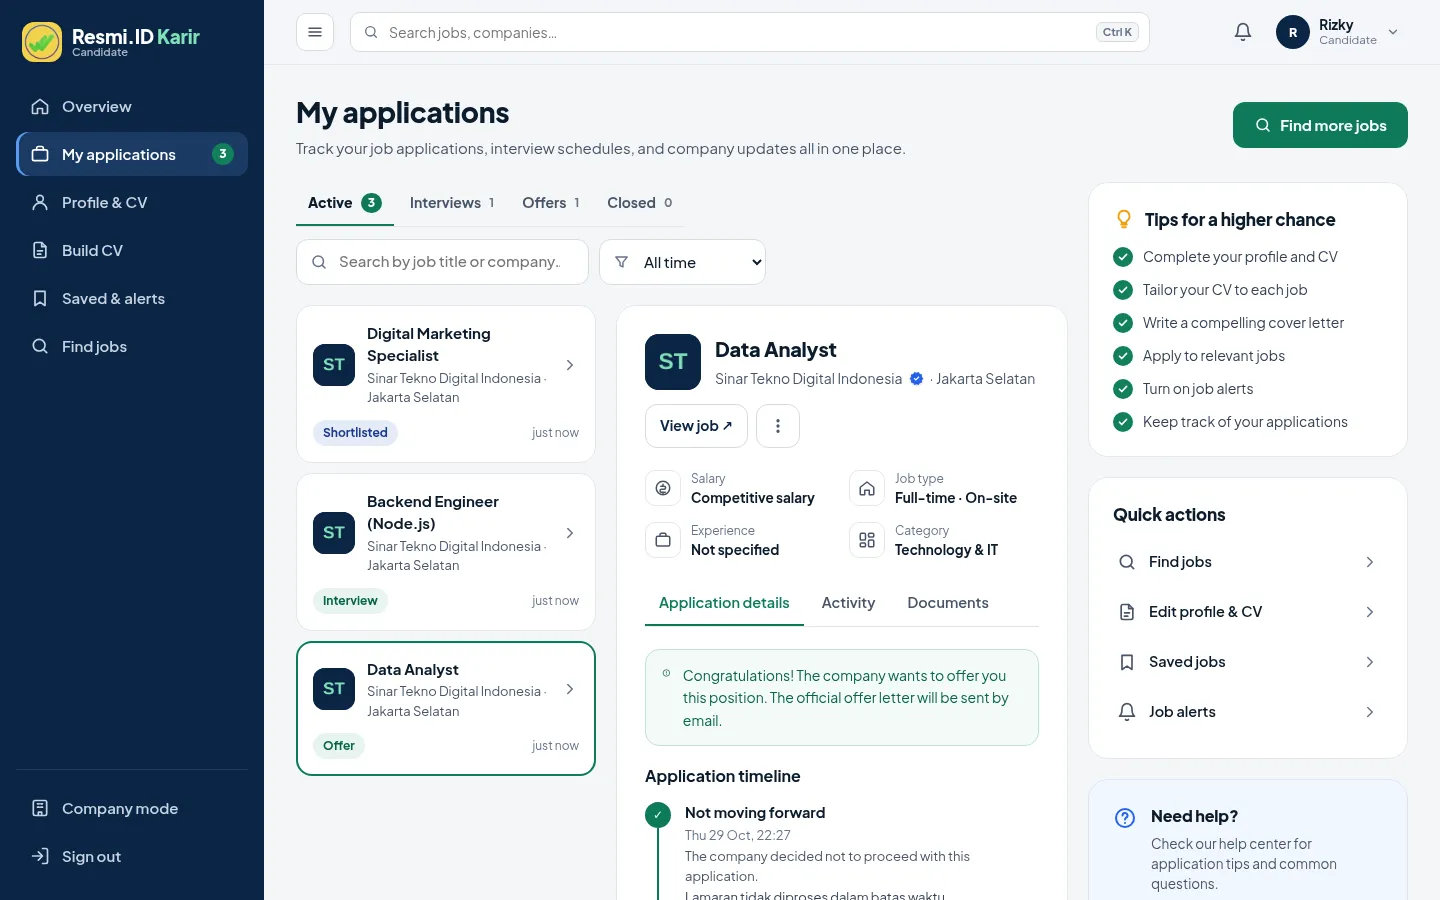Click the Data Analyst ST company logo in header
Viewport: 1440px width, 900px height.
tap(673, 362)
